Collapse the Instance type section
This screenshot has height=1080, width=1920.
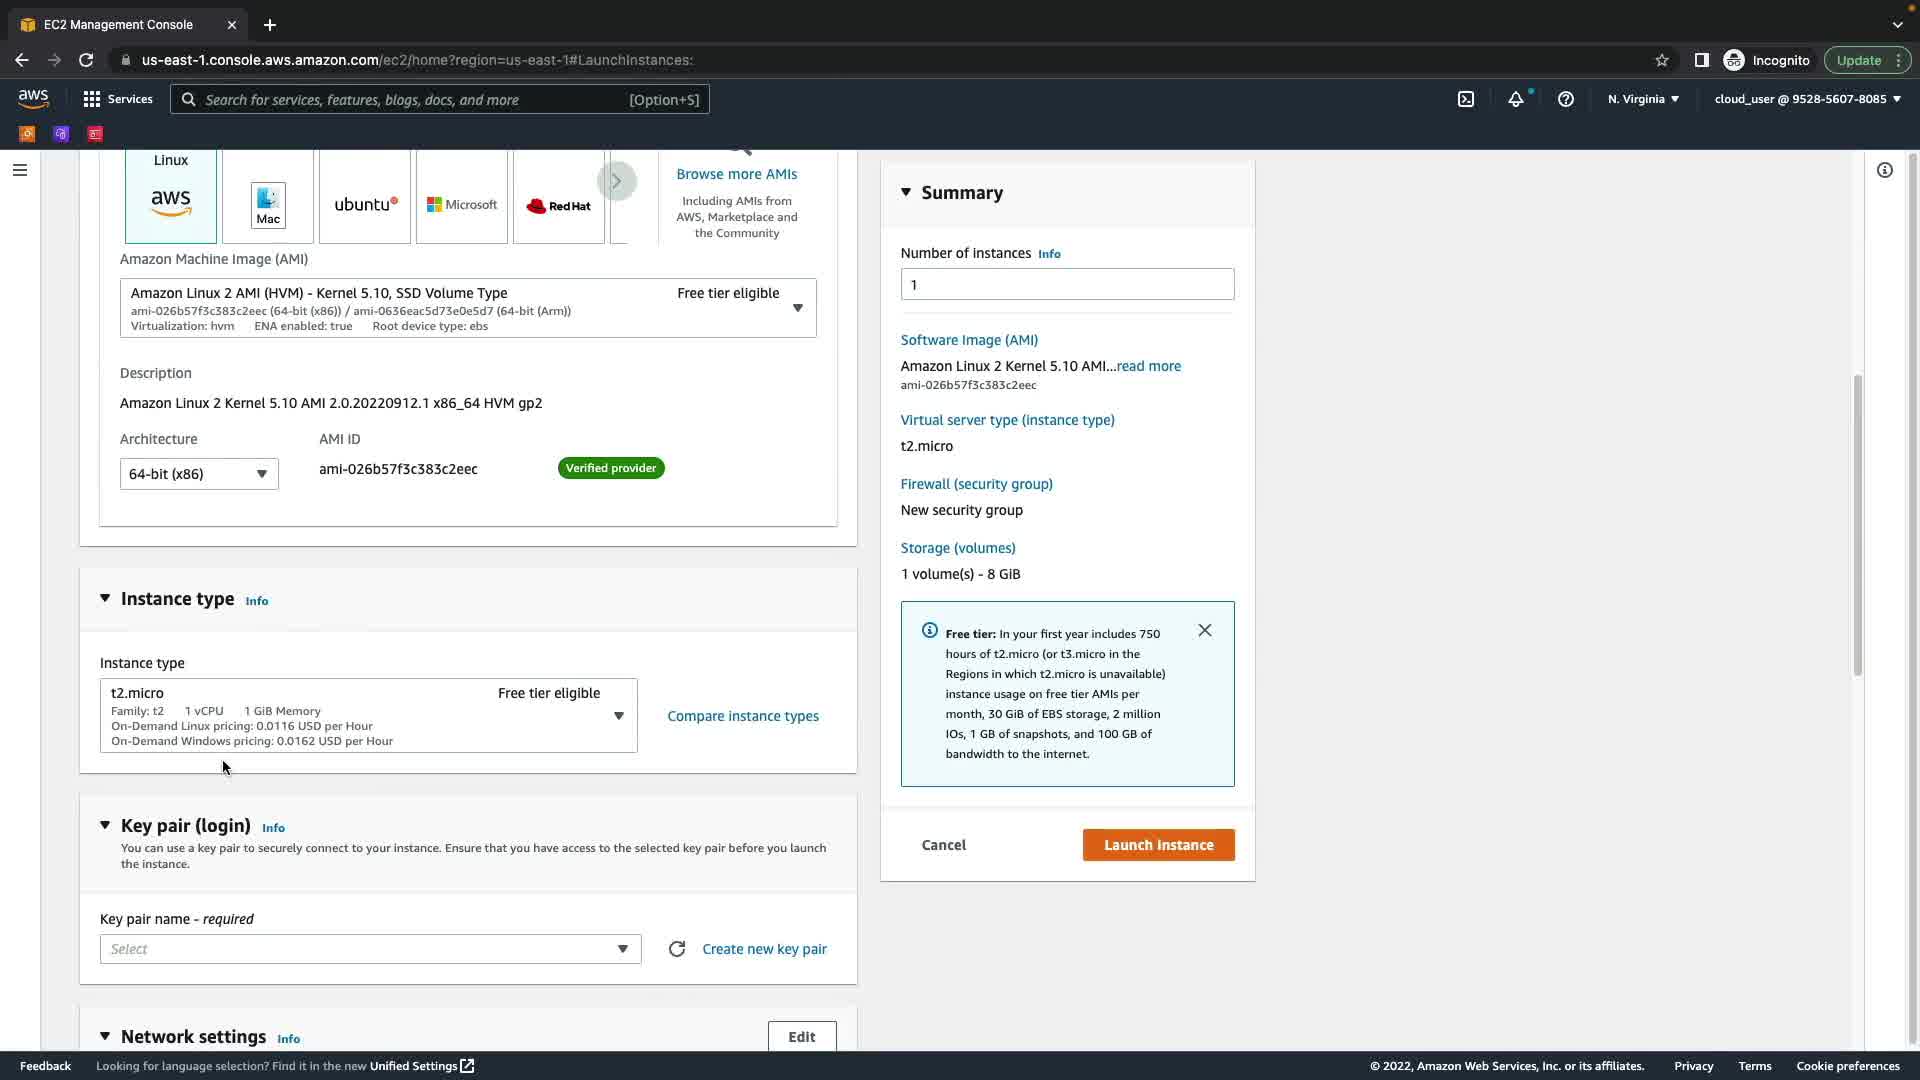tap(105, 598)
